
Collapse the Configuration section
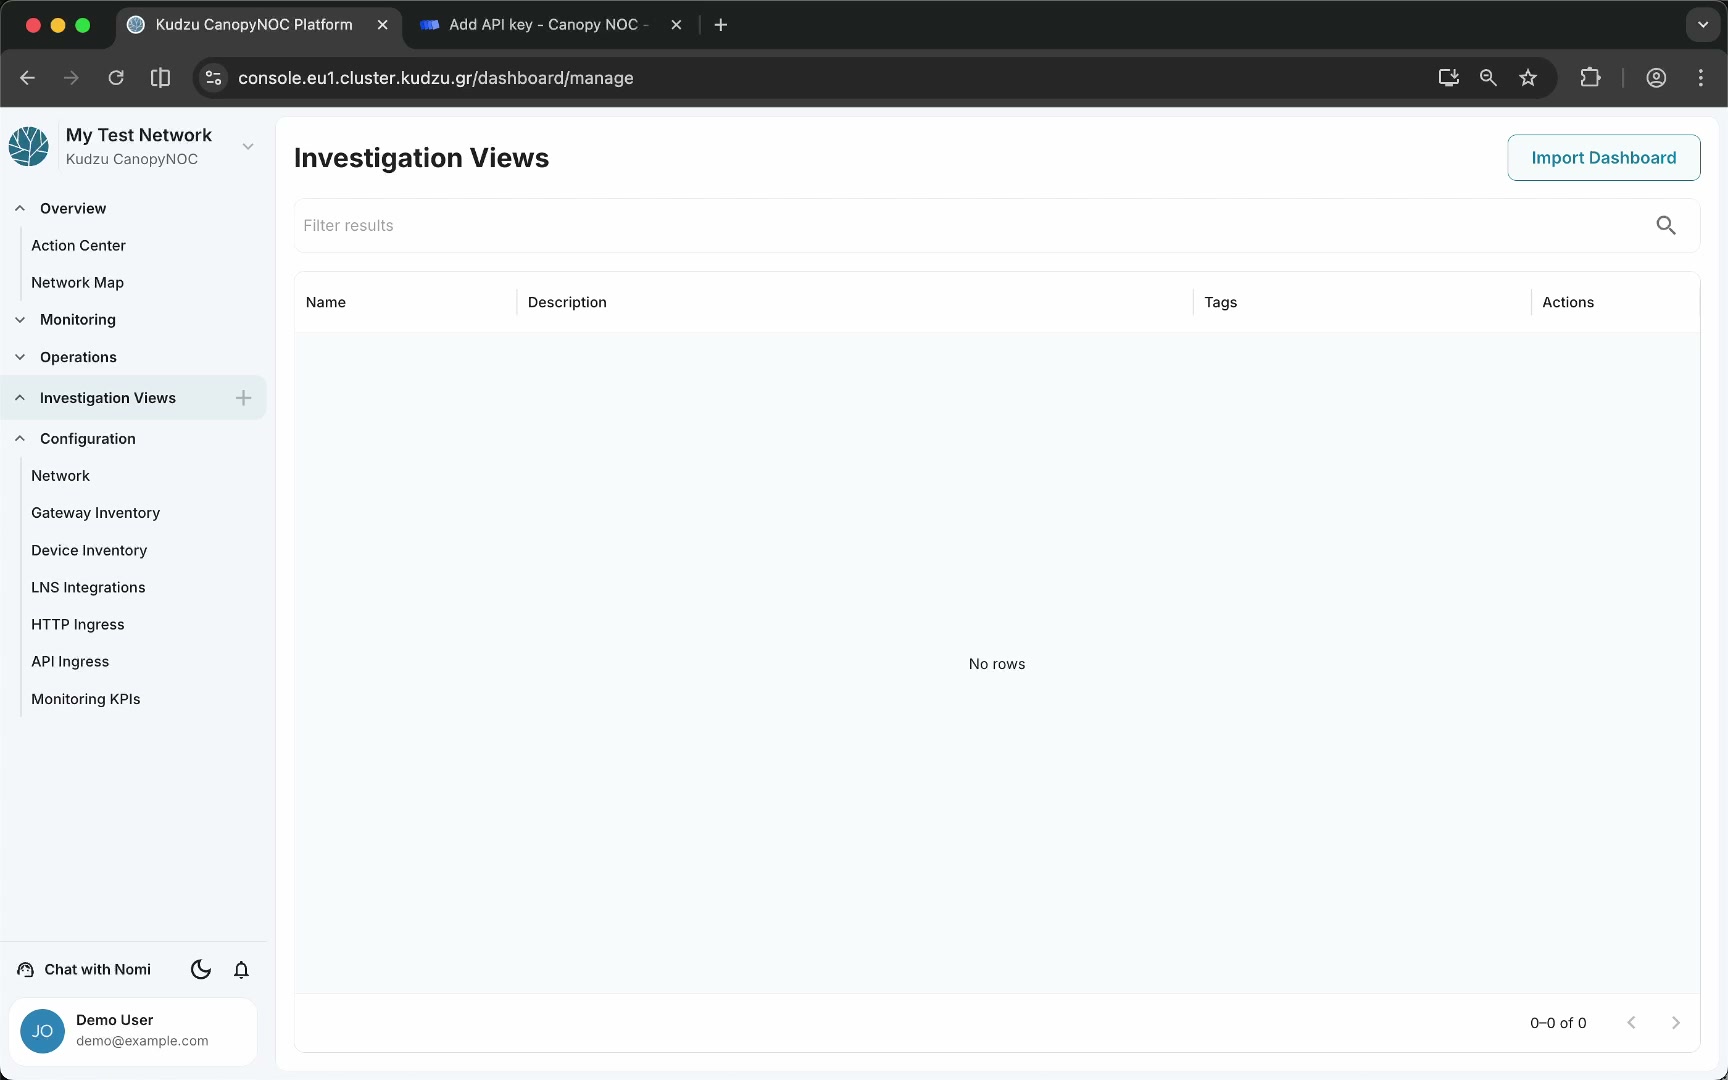pyautogui.click(x=20, y=439)
